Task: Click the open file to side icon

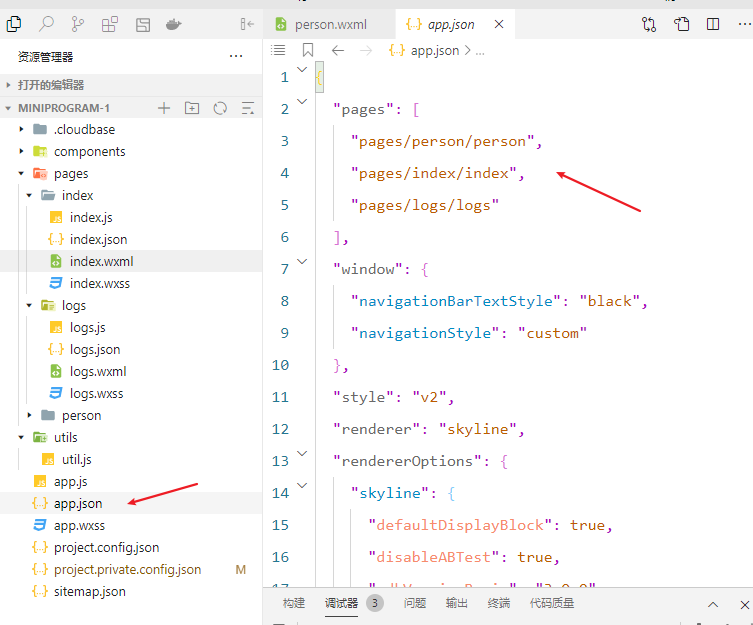Action: point(681,24)
